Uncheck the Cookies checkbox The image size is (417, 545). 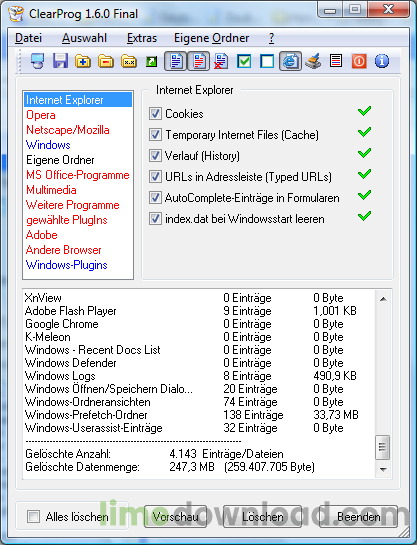(155, 114)
